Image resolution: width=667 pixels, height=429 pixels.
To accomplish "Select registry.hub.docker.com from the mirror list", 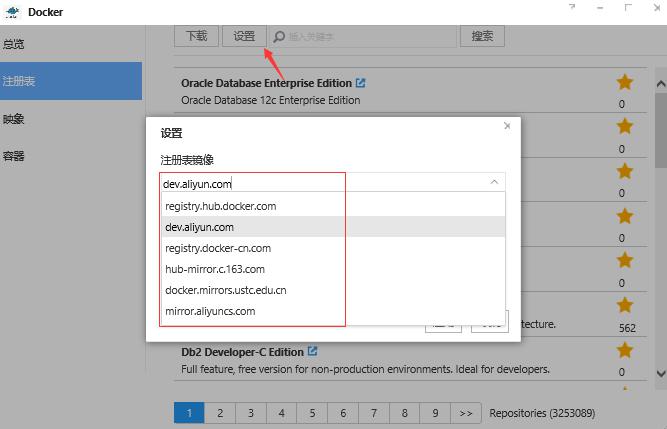I will 333,206.
